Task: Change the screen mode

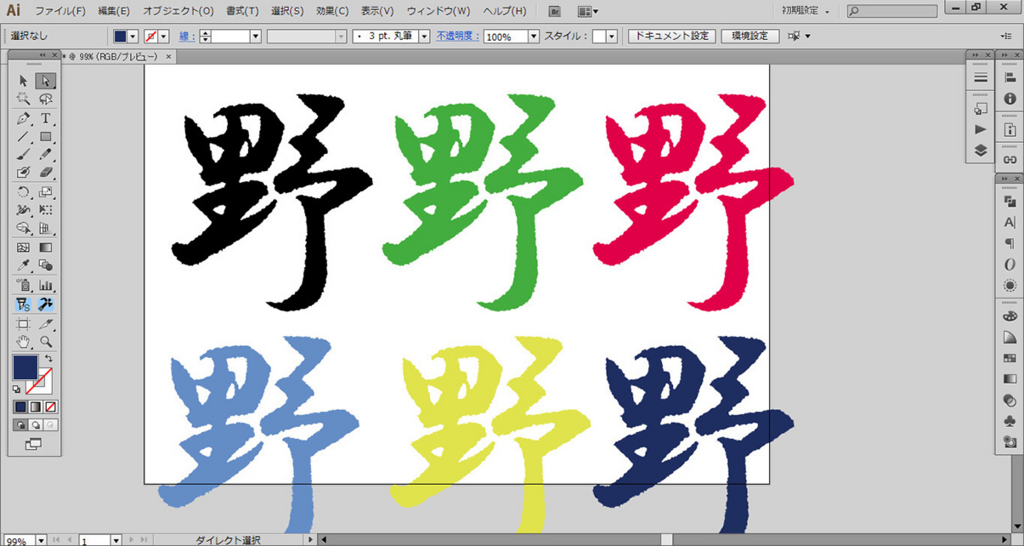Action: click(x=33, y=444)
